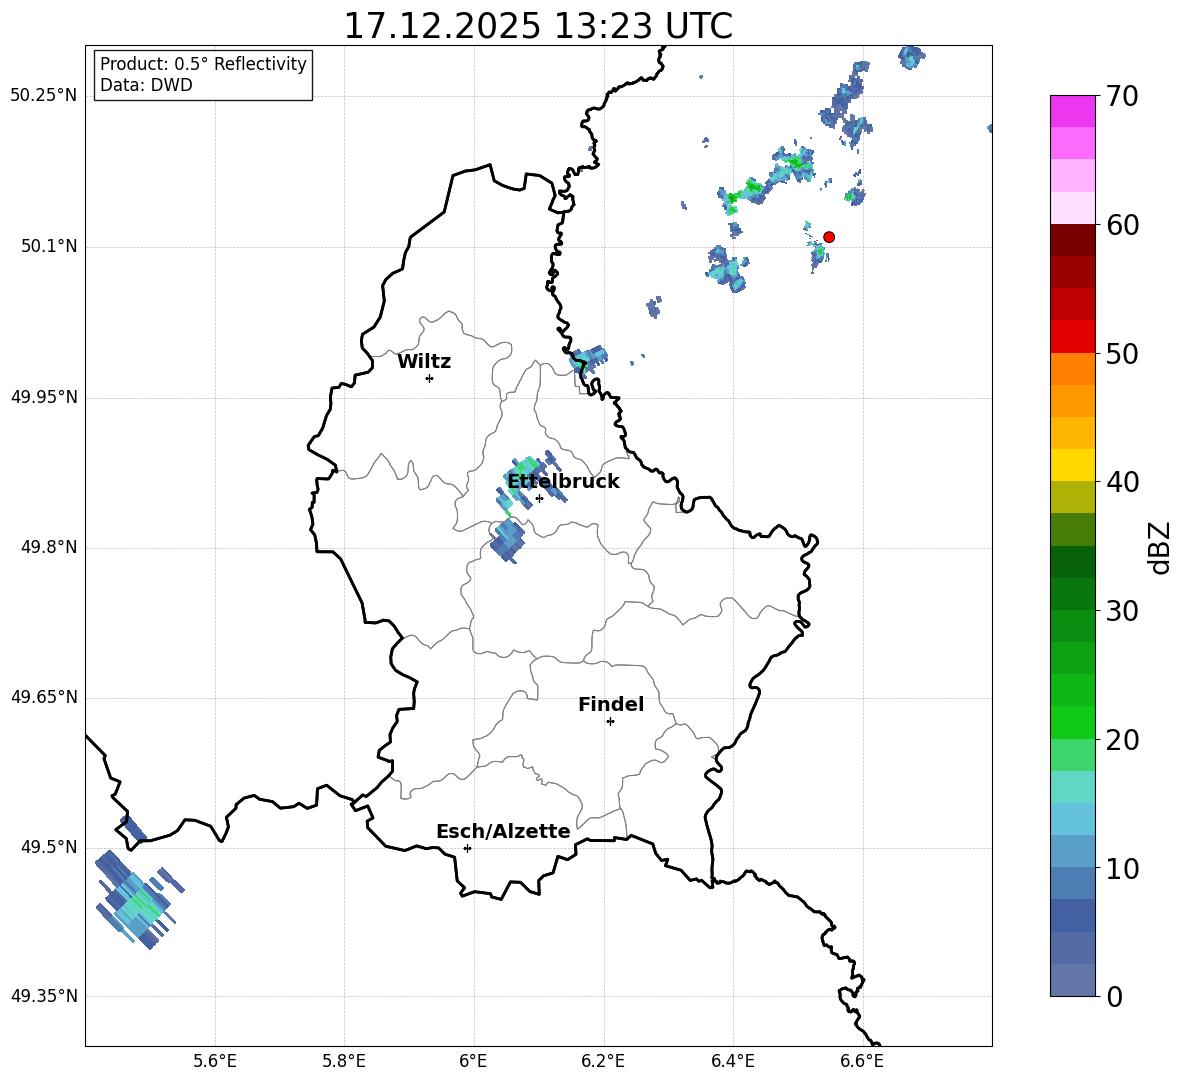Click the Product: 0.5° Reflectivity text
Image resolution: width=1184 pixels, height=1081 pixels.
coord(203,64)
